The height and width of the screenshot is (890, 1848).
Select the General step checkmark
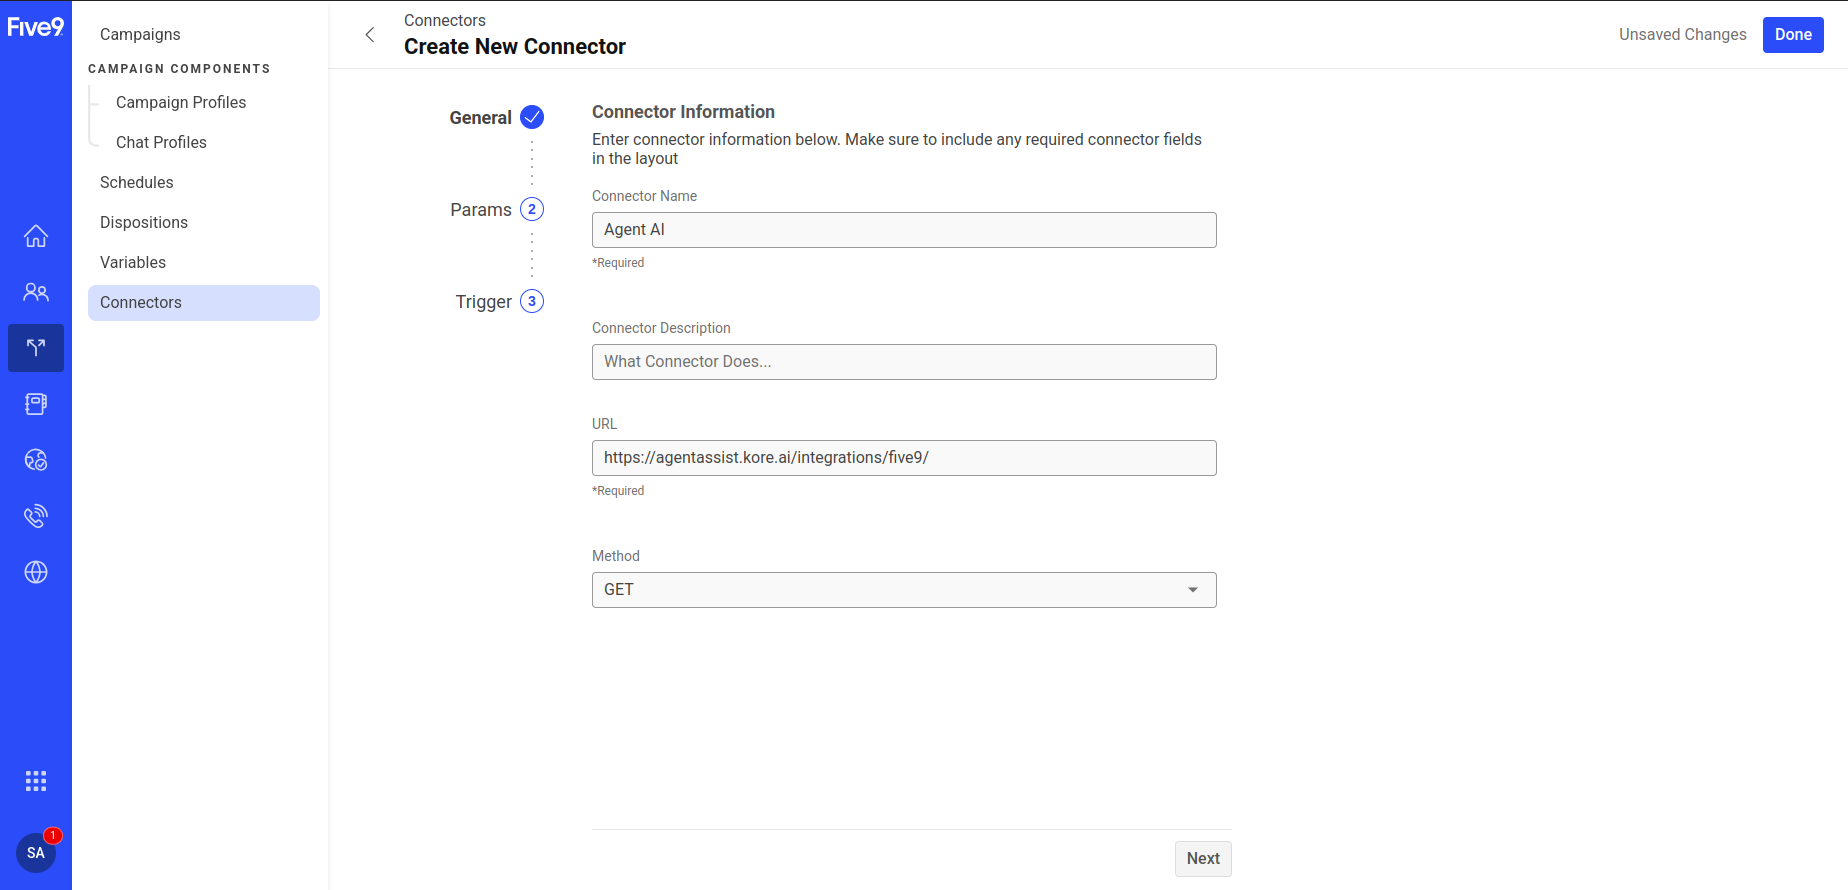532,117
